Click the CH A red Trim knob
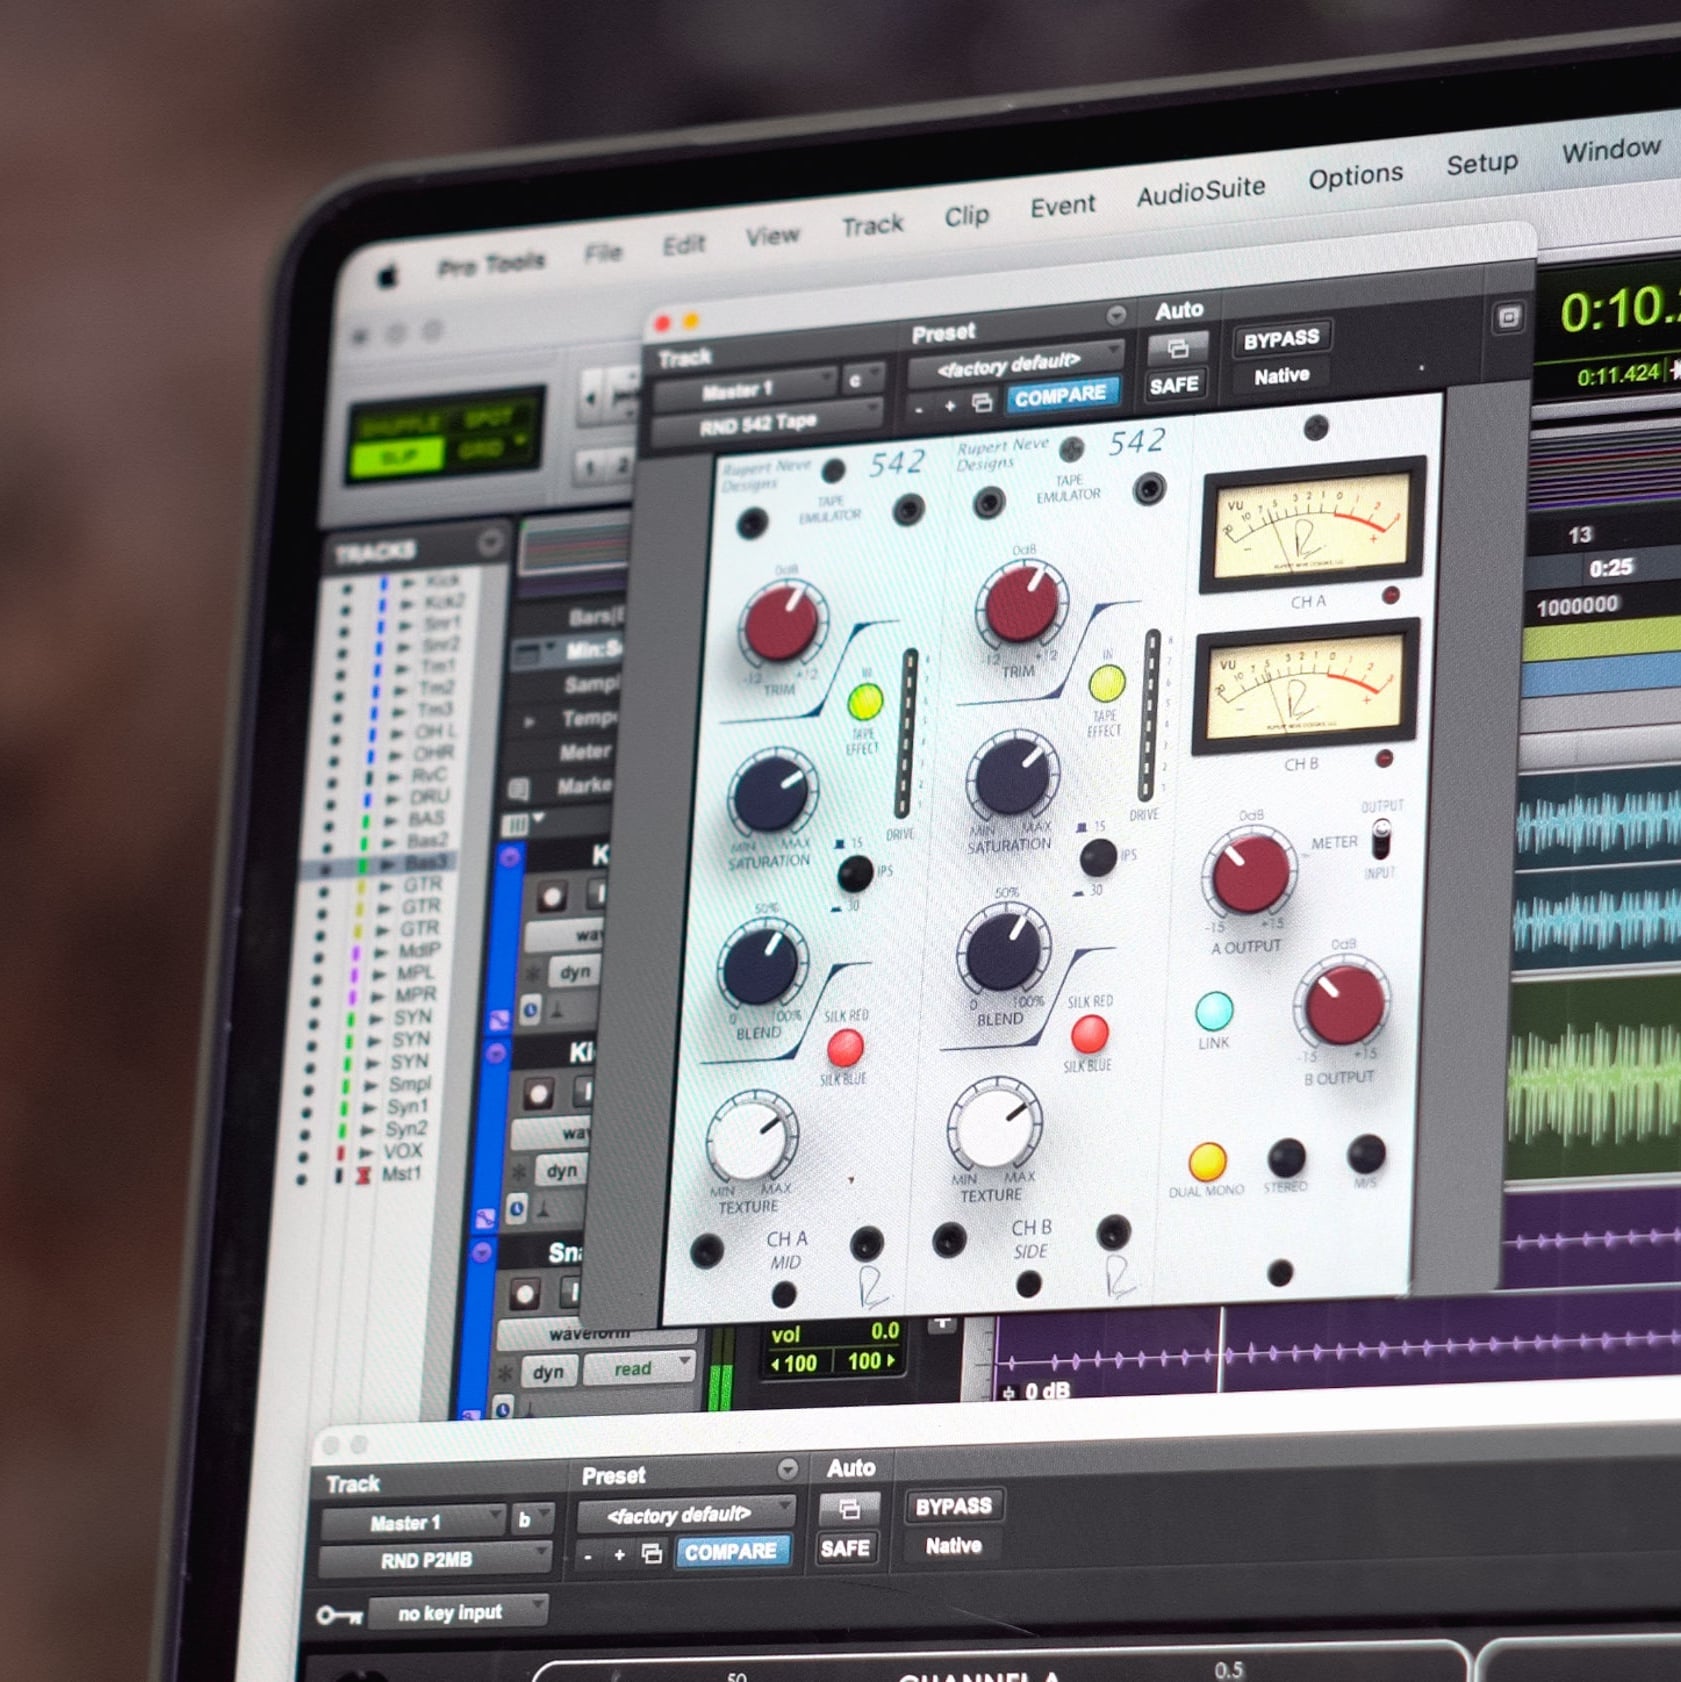Image resolution: width=1681 pixels, height=1682 pixels. (782, 622)
